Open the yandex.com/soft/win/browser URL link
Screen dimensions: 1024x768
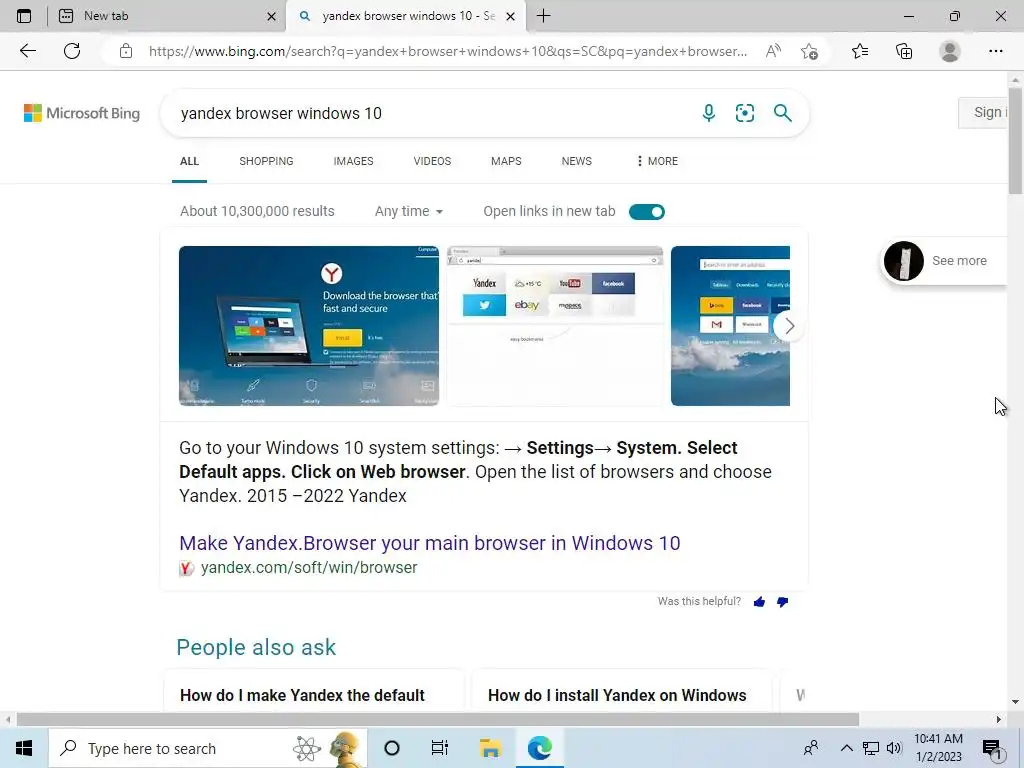pos(309,568)
